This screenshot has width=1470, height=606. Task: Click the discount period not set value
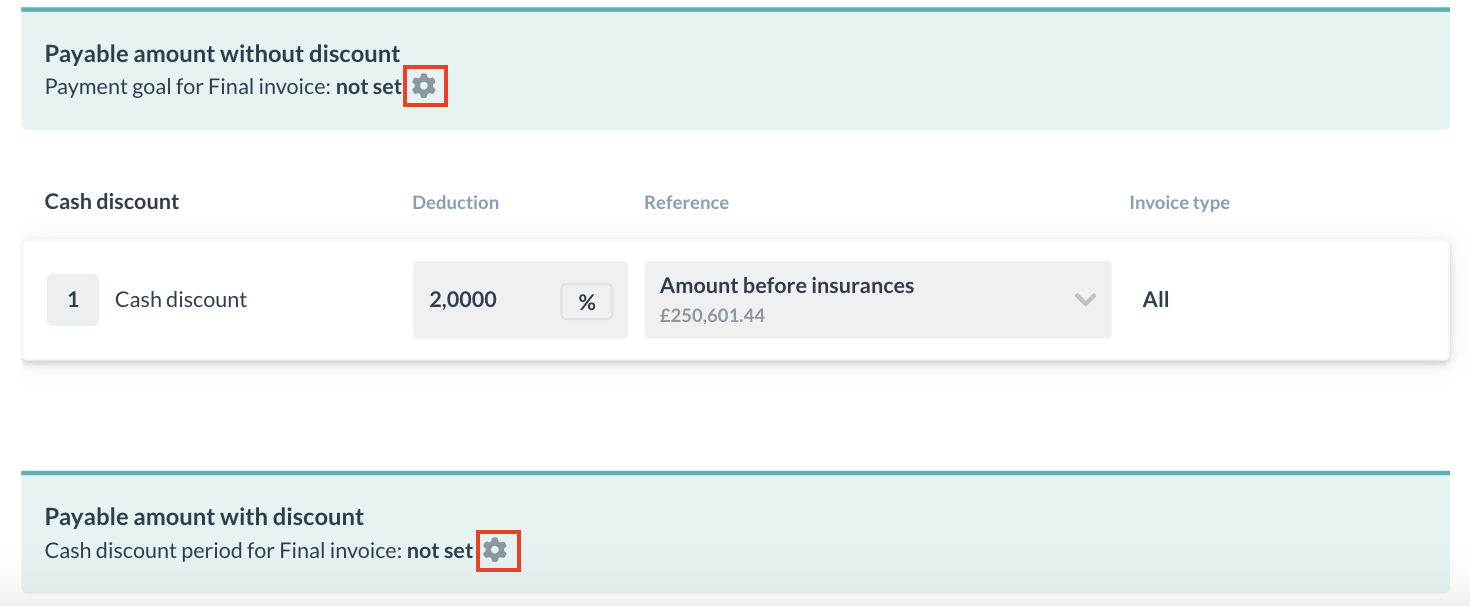click(x=440, y=551)
